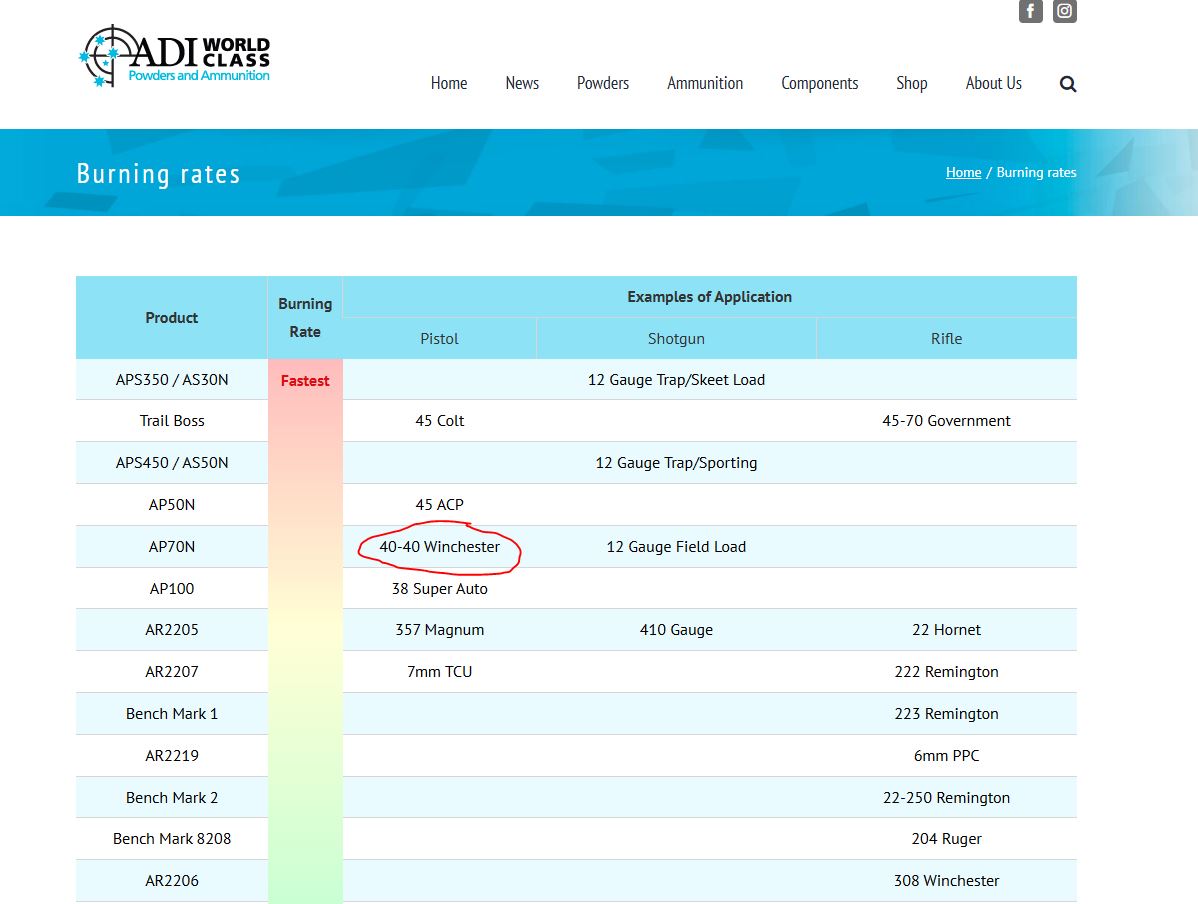
Task: Open the Powders menu
Action: [603, 83]
